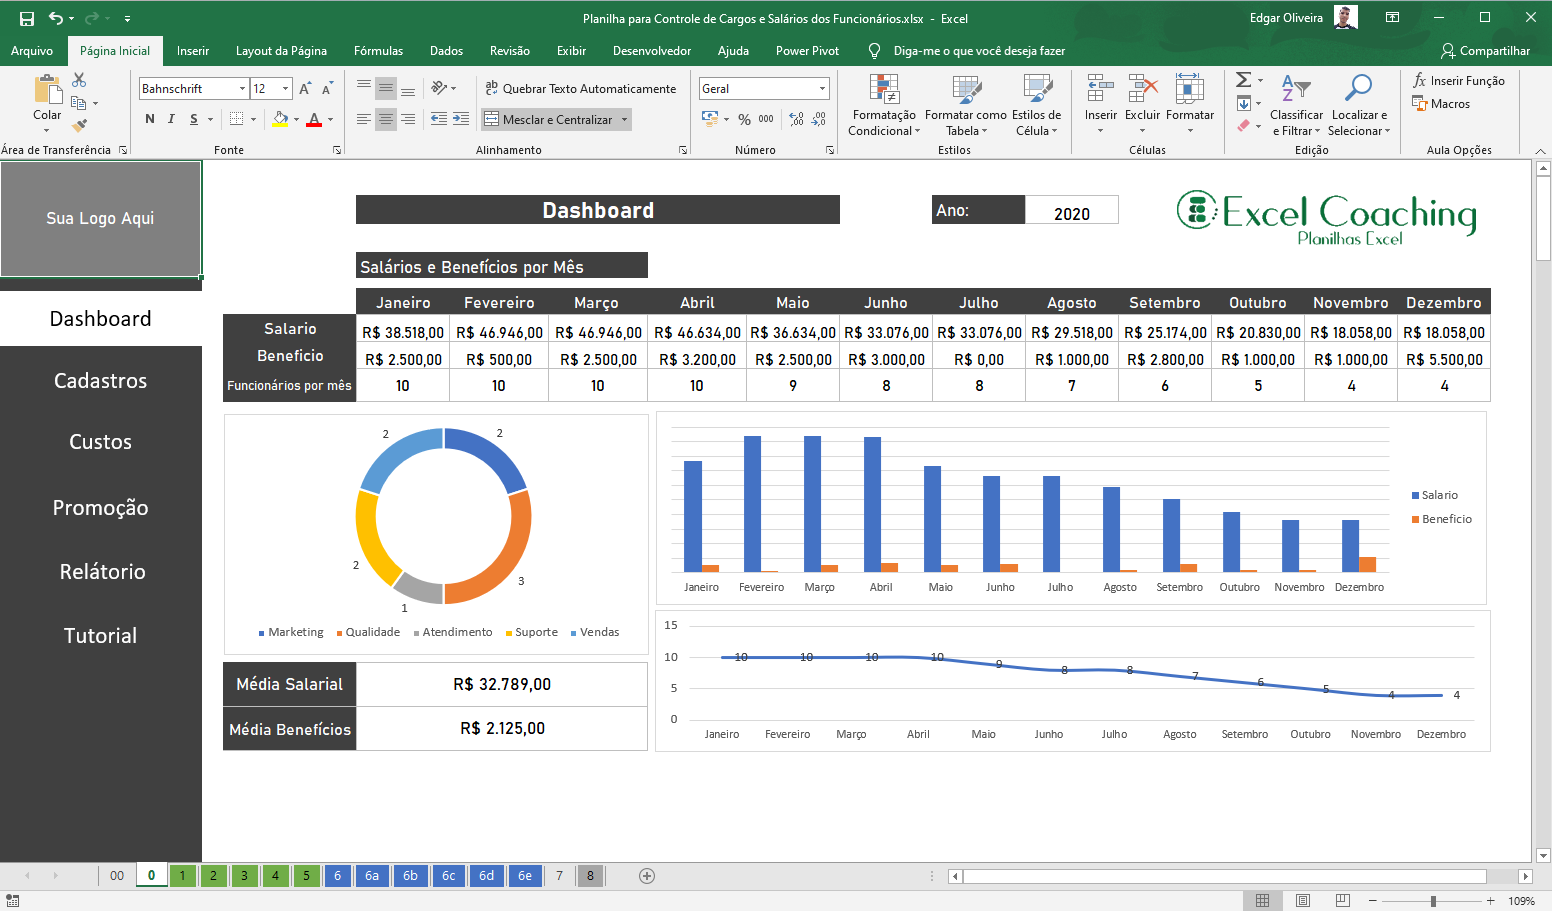Screen dimensions: 1552x911
Task: Open the Bahnschrift font name dropdown
Action: coord(242,89)
